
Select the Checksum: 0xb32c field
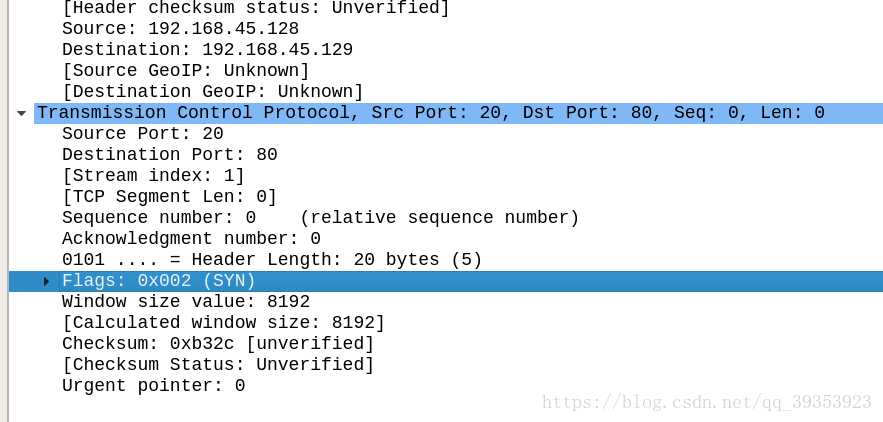coord(218,344)
